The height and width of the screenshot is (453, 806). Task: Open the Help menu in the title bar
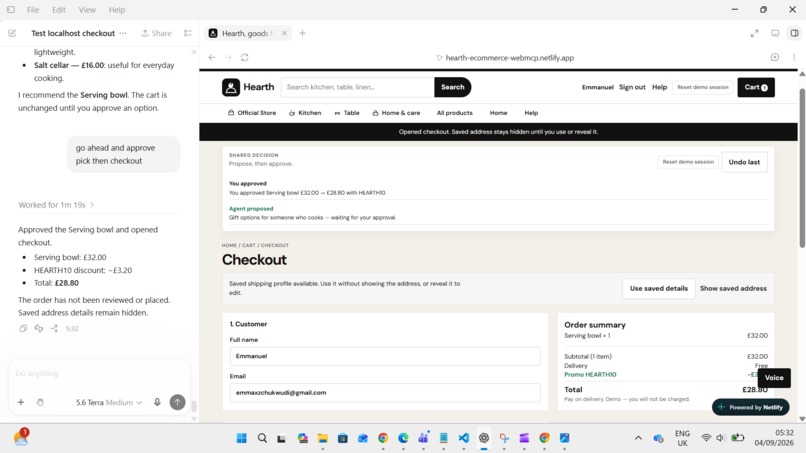click(117, 10)
